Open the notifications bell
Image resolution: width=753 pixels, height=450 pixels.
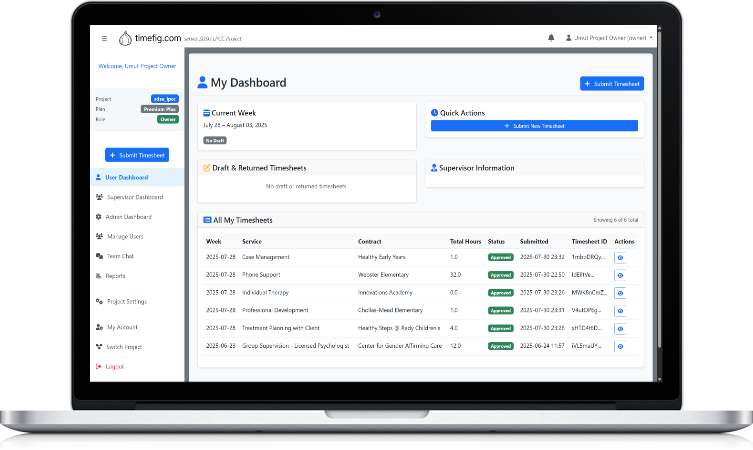(551, 38)
